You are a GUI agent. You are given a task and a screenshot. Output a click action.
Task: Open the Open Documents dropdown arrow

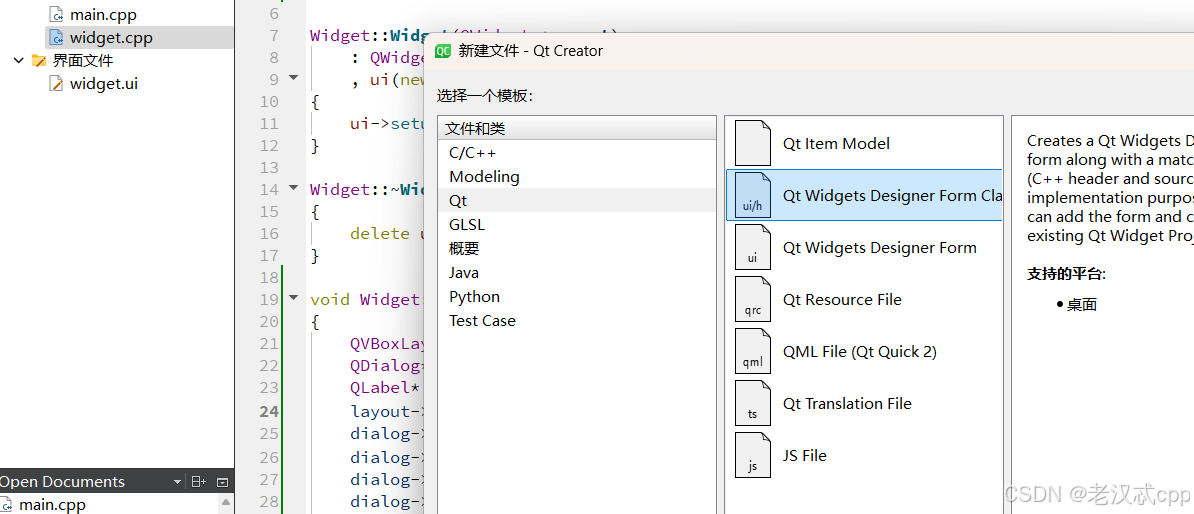point(177,482)
